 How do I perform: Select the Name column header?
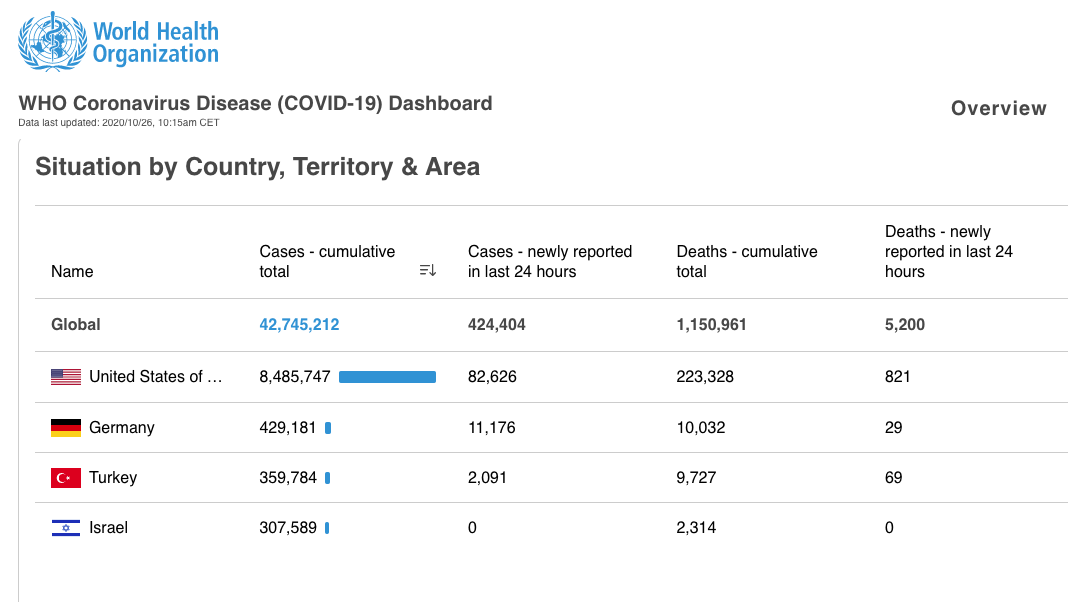click(x=72, y=271)
